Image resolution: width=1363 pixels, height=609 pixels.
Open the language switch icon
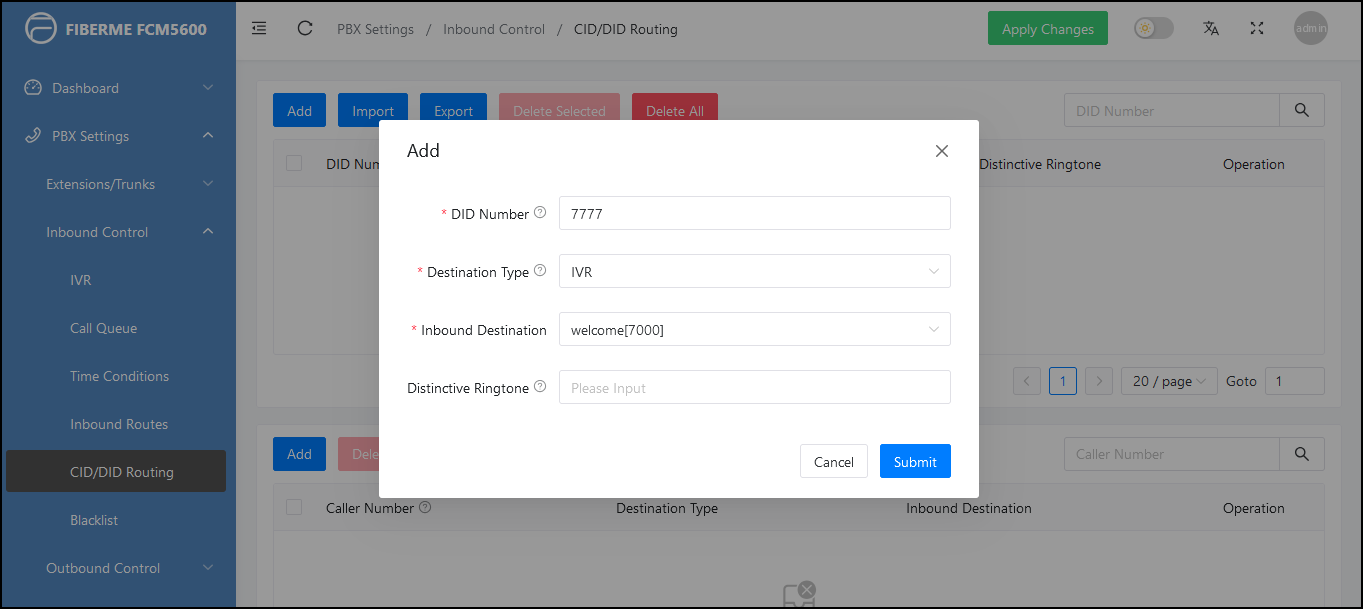(x=1211, y=28)
